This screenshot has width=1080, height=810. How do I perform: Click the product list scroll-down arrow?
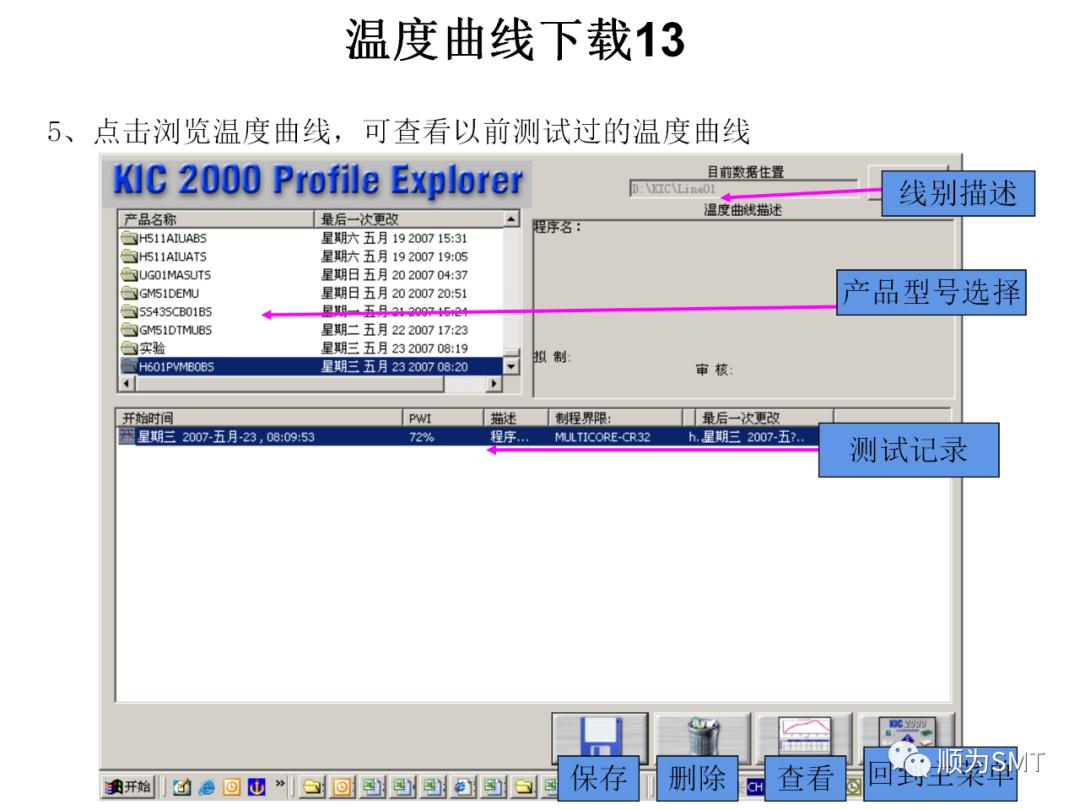[x=511, y=366]
